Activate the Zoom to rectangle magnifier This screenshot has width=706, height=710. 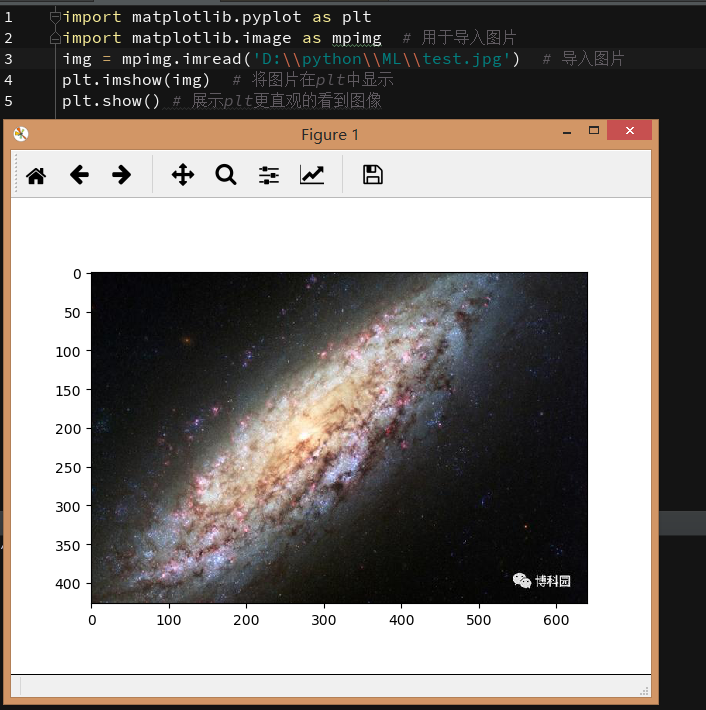(226, 175)
